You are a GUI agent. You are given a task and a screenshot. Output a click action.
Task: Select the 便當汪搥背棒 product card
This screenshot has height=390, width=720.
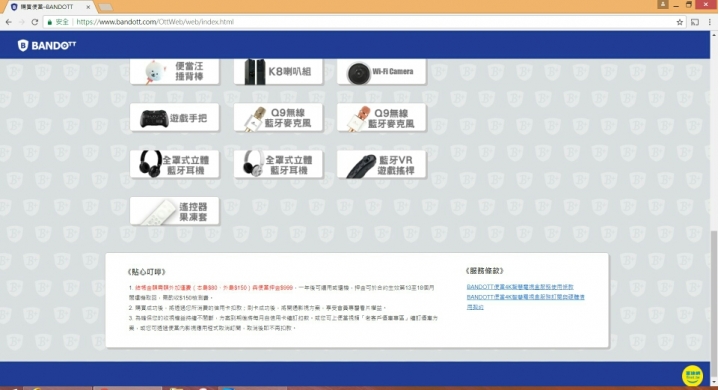pos(174,72)
